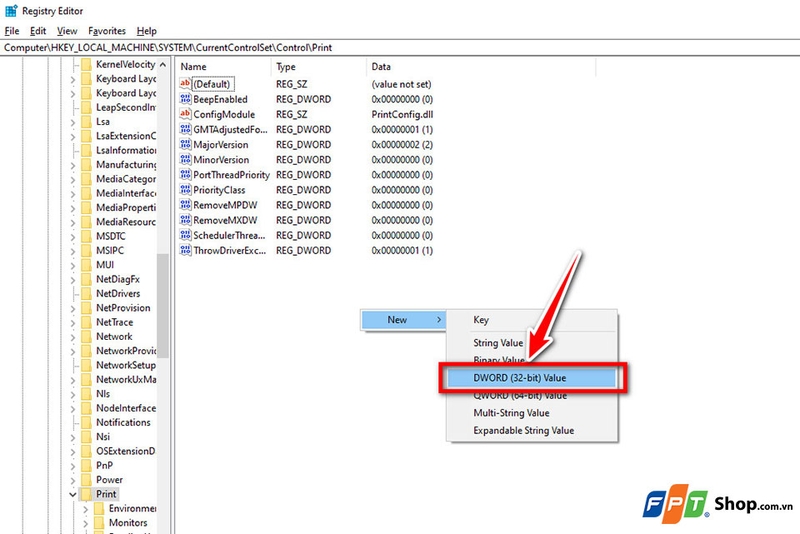Click the folder icon of the Power key

[87, 479]
